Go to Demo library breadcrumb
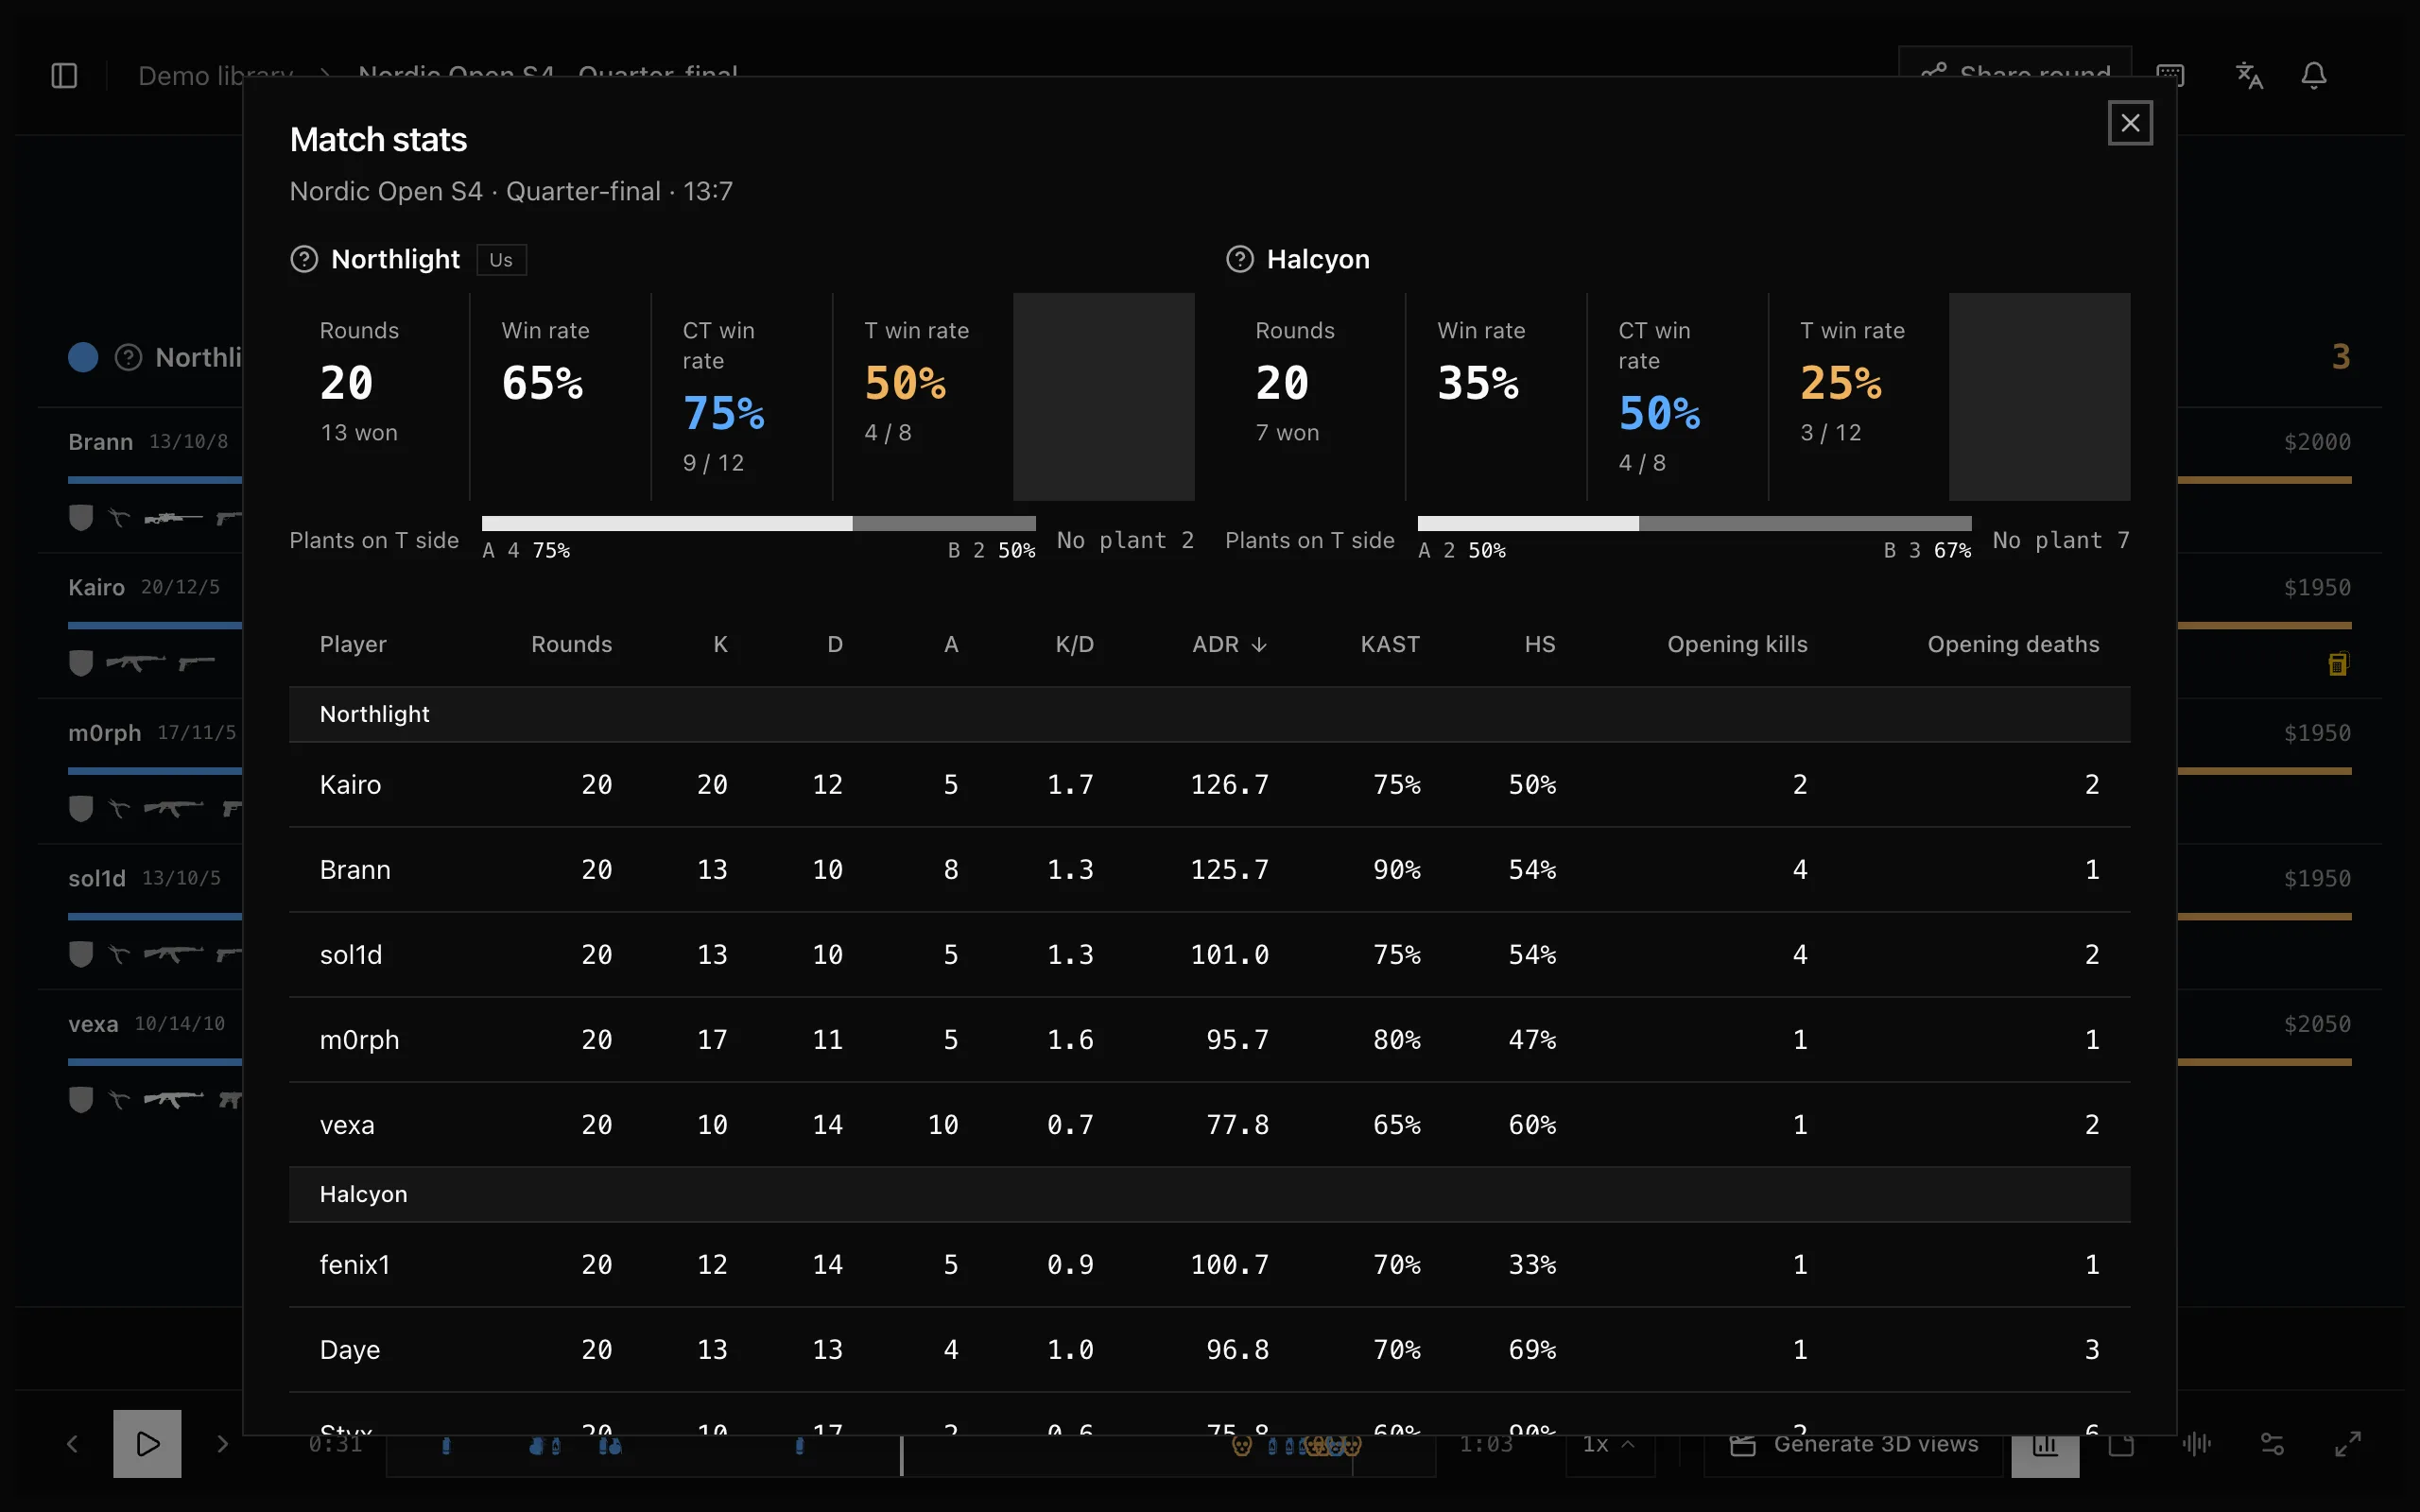Viewport: 2420px width, 1512px height. point(216,75)
